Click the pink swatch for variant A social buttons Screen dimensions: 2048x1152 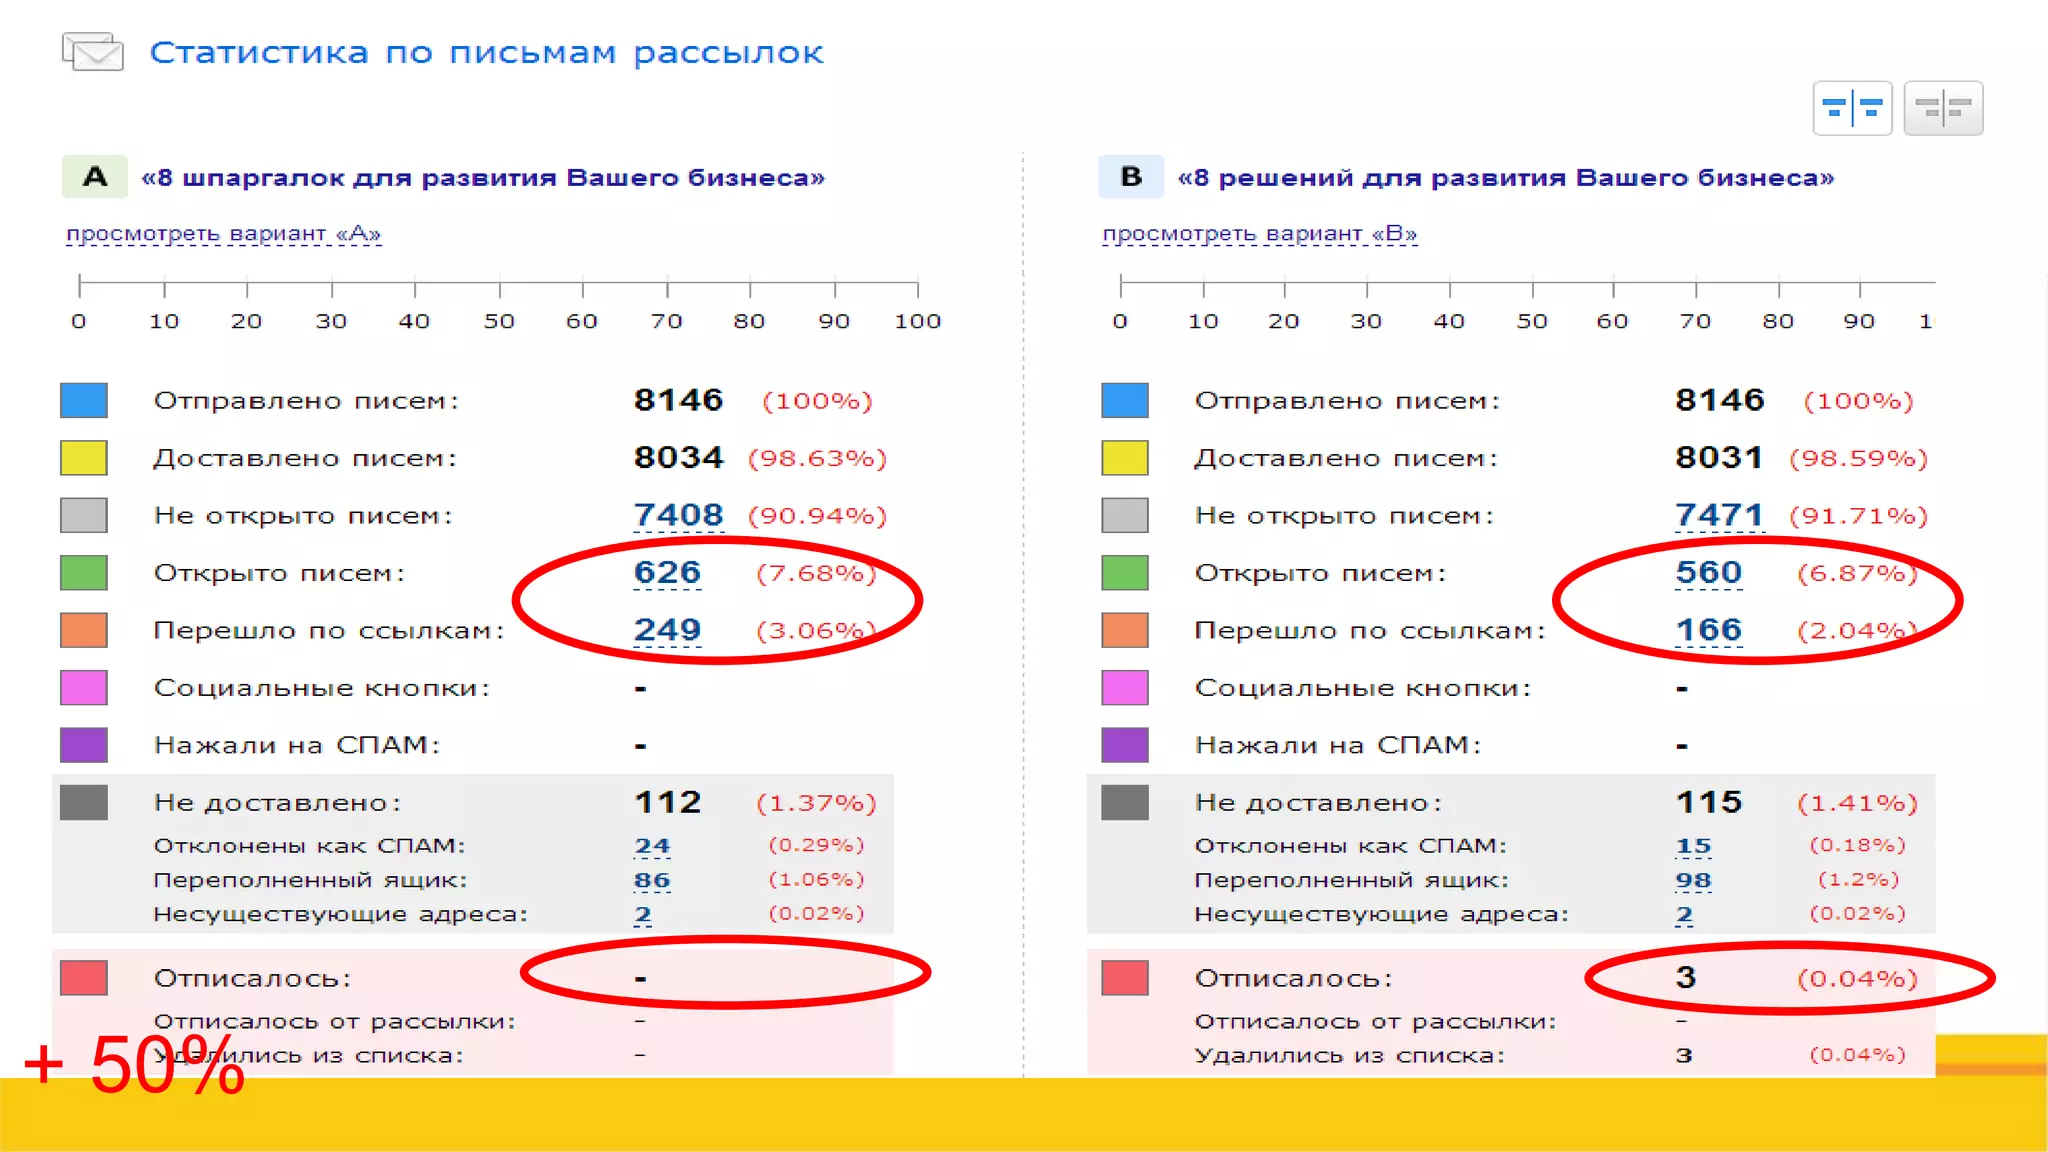[x=84, y=688]
